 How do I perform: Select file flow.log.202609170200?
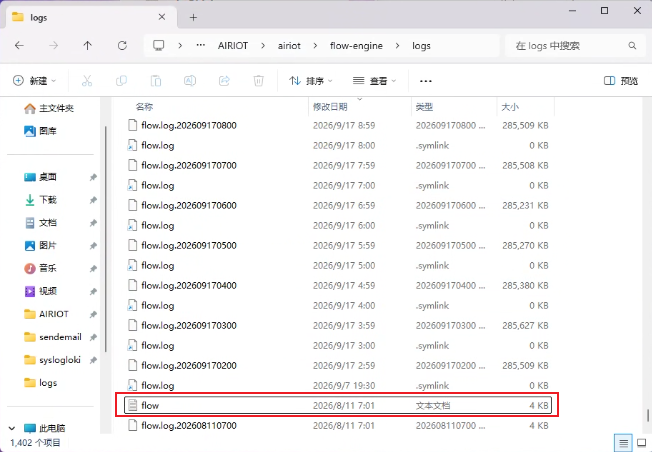click(x=338, y=366)
